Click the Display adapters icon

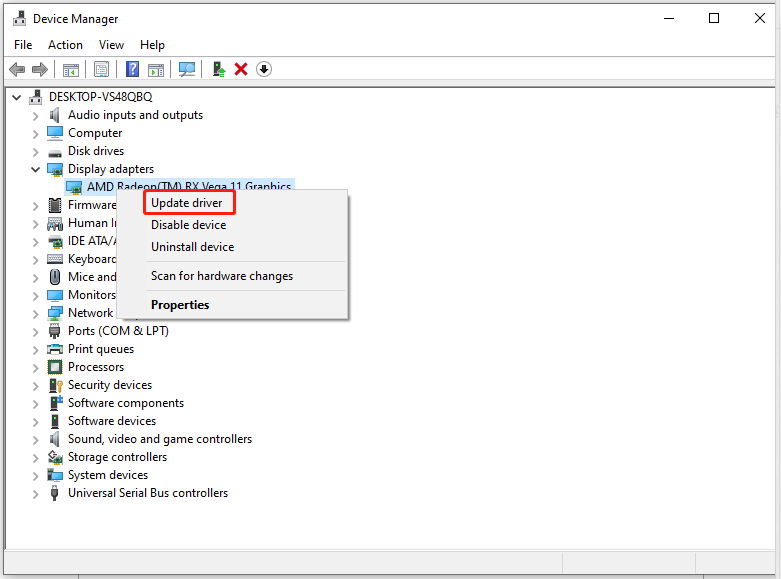tap(55, 169)
